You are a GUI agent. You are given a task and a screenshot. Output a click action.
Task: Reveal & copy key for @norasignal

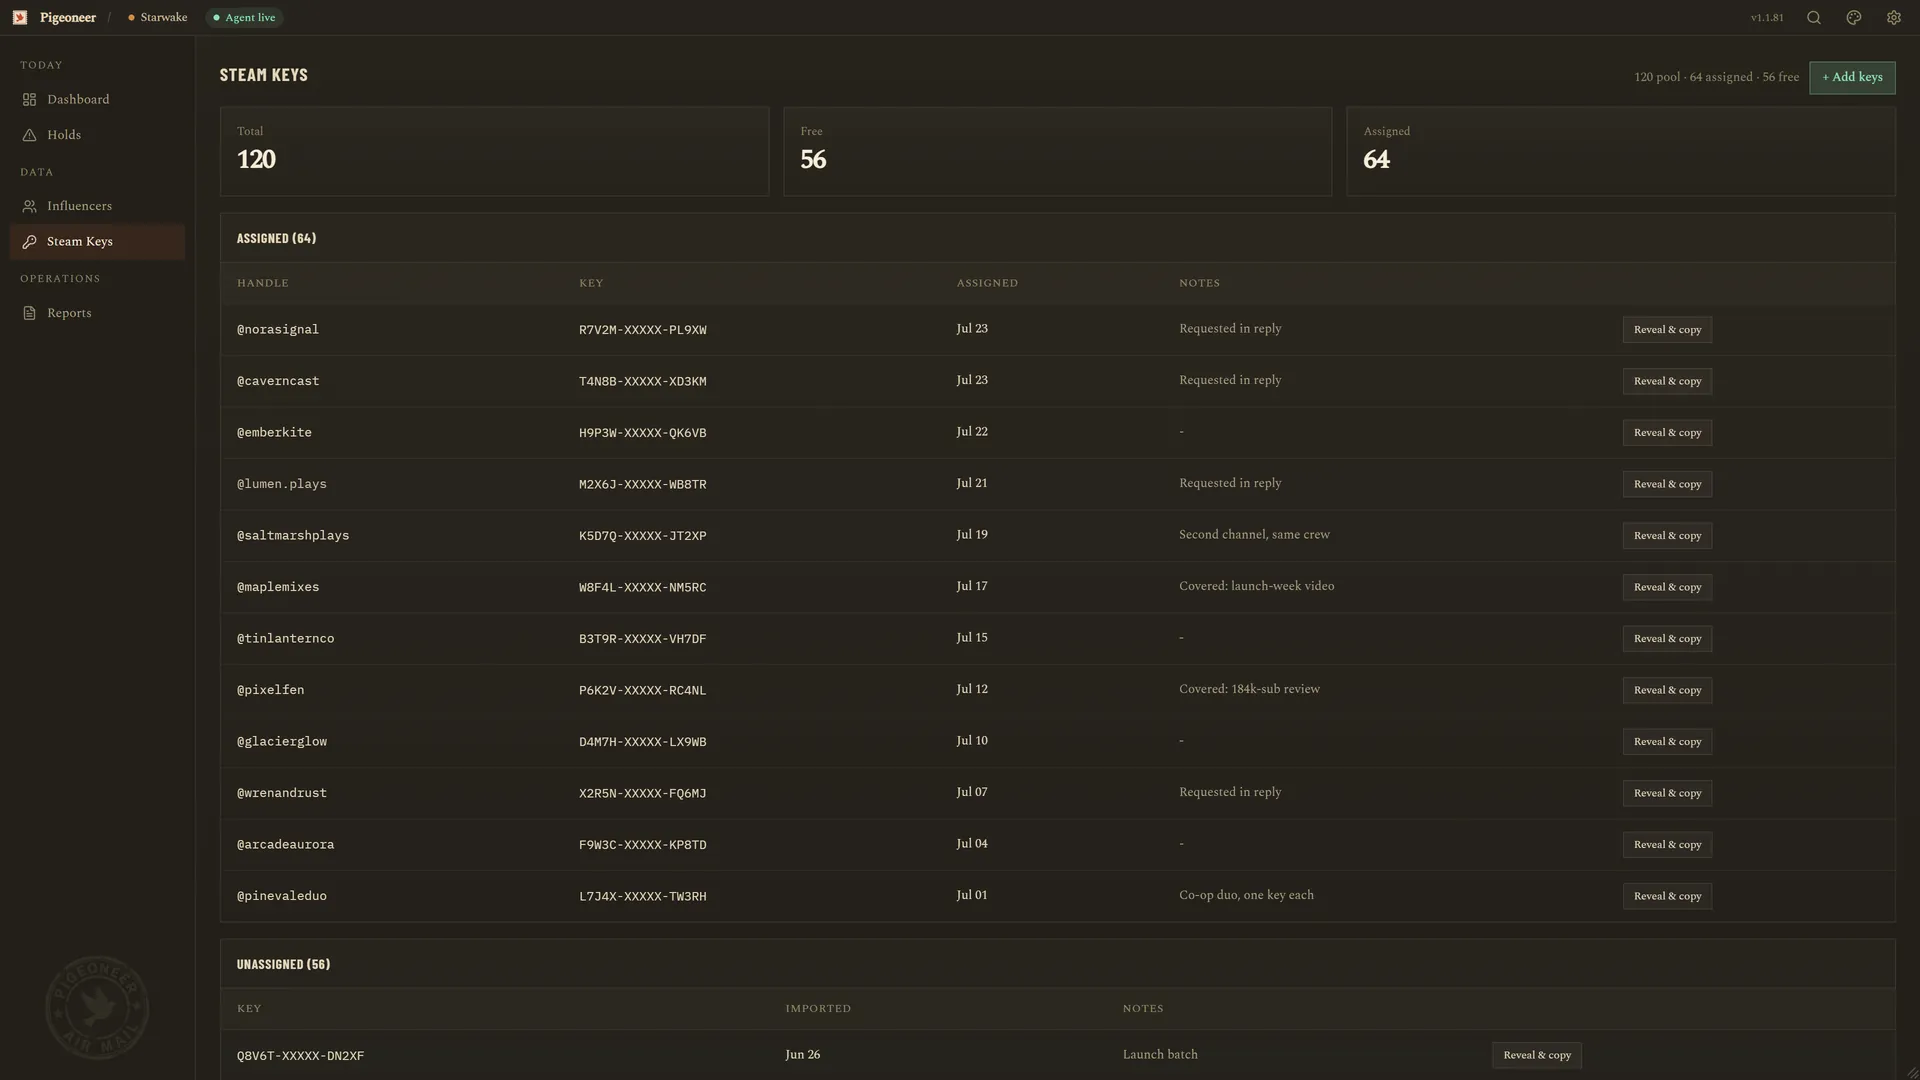(x=1667, y=330)
